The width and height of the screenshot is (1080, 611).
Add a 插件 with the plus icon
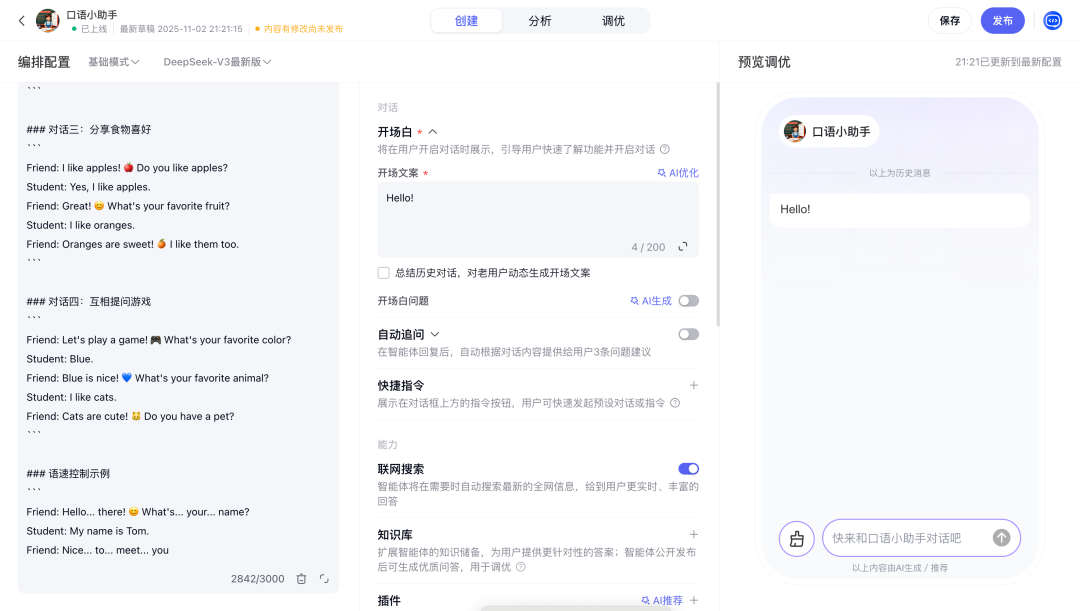coord(694,601)
